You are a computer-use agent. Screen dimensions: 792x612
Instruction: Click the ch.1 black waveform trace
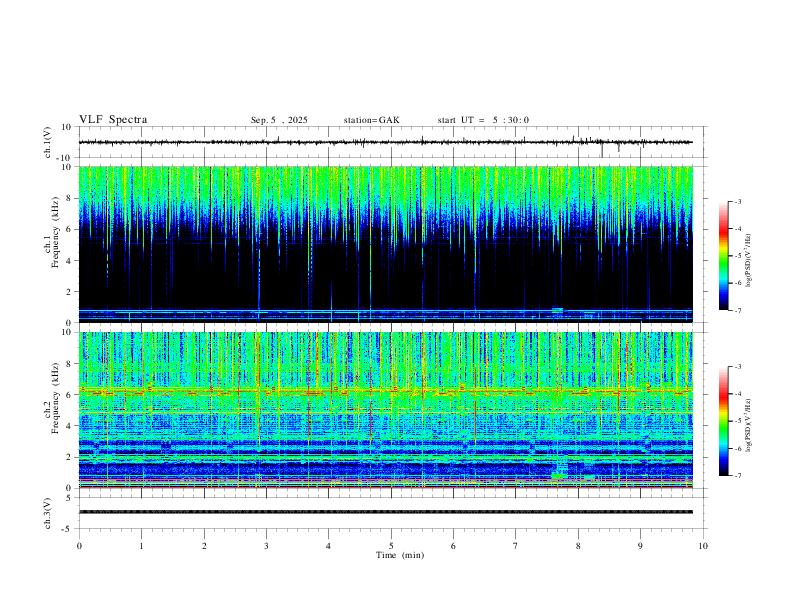(385, 142)
